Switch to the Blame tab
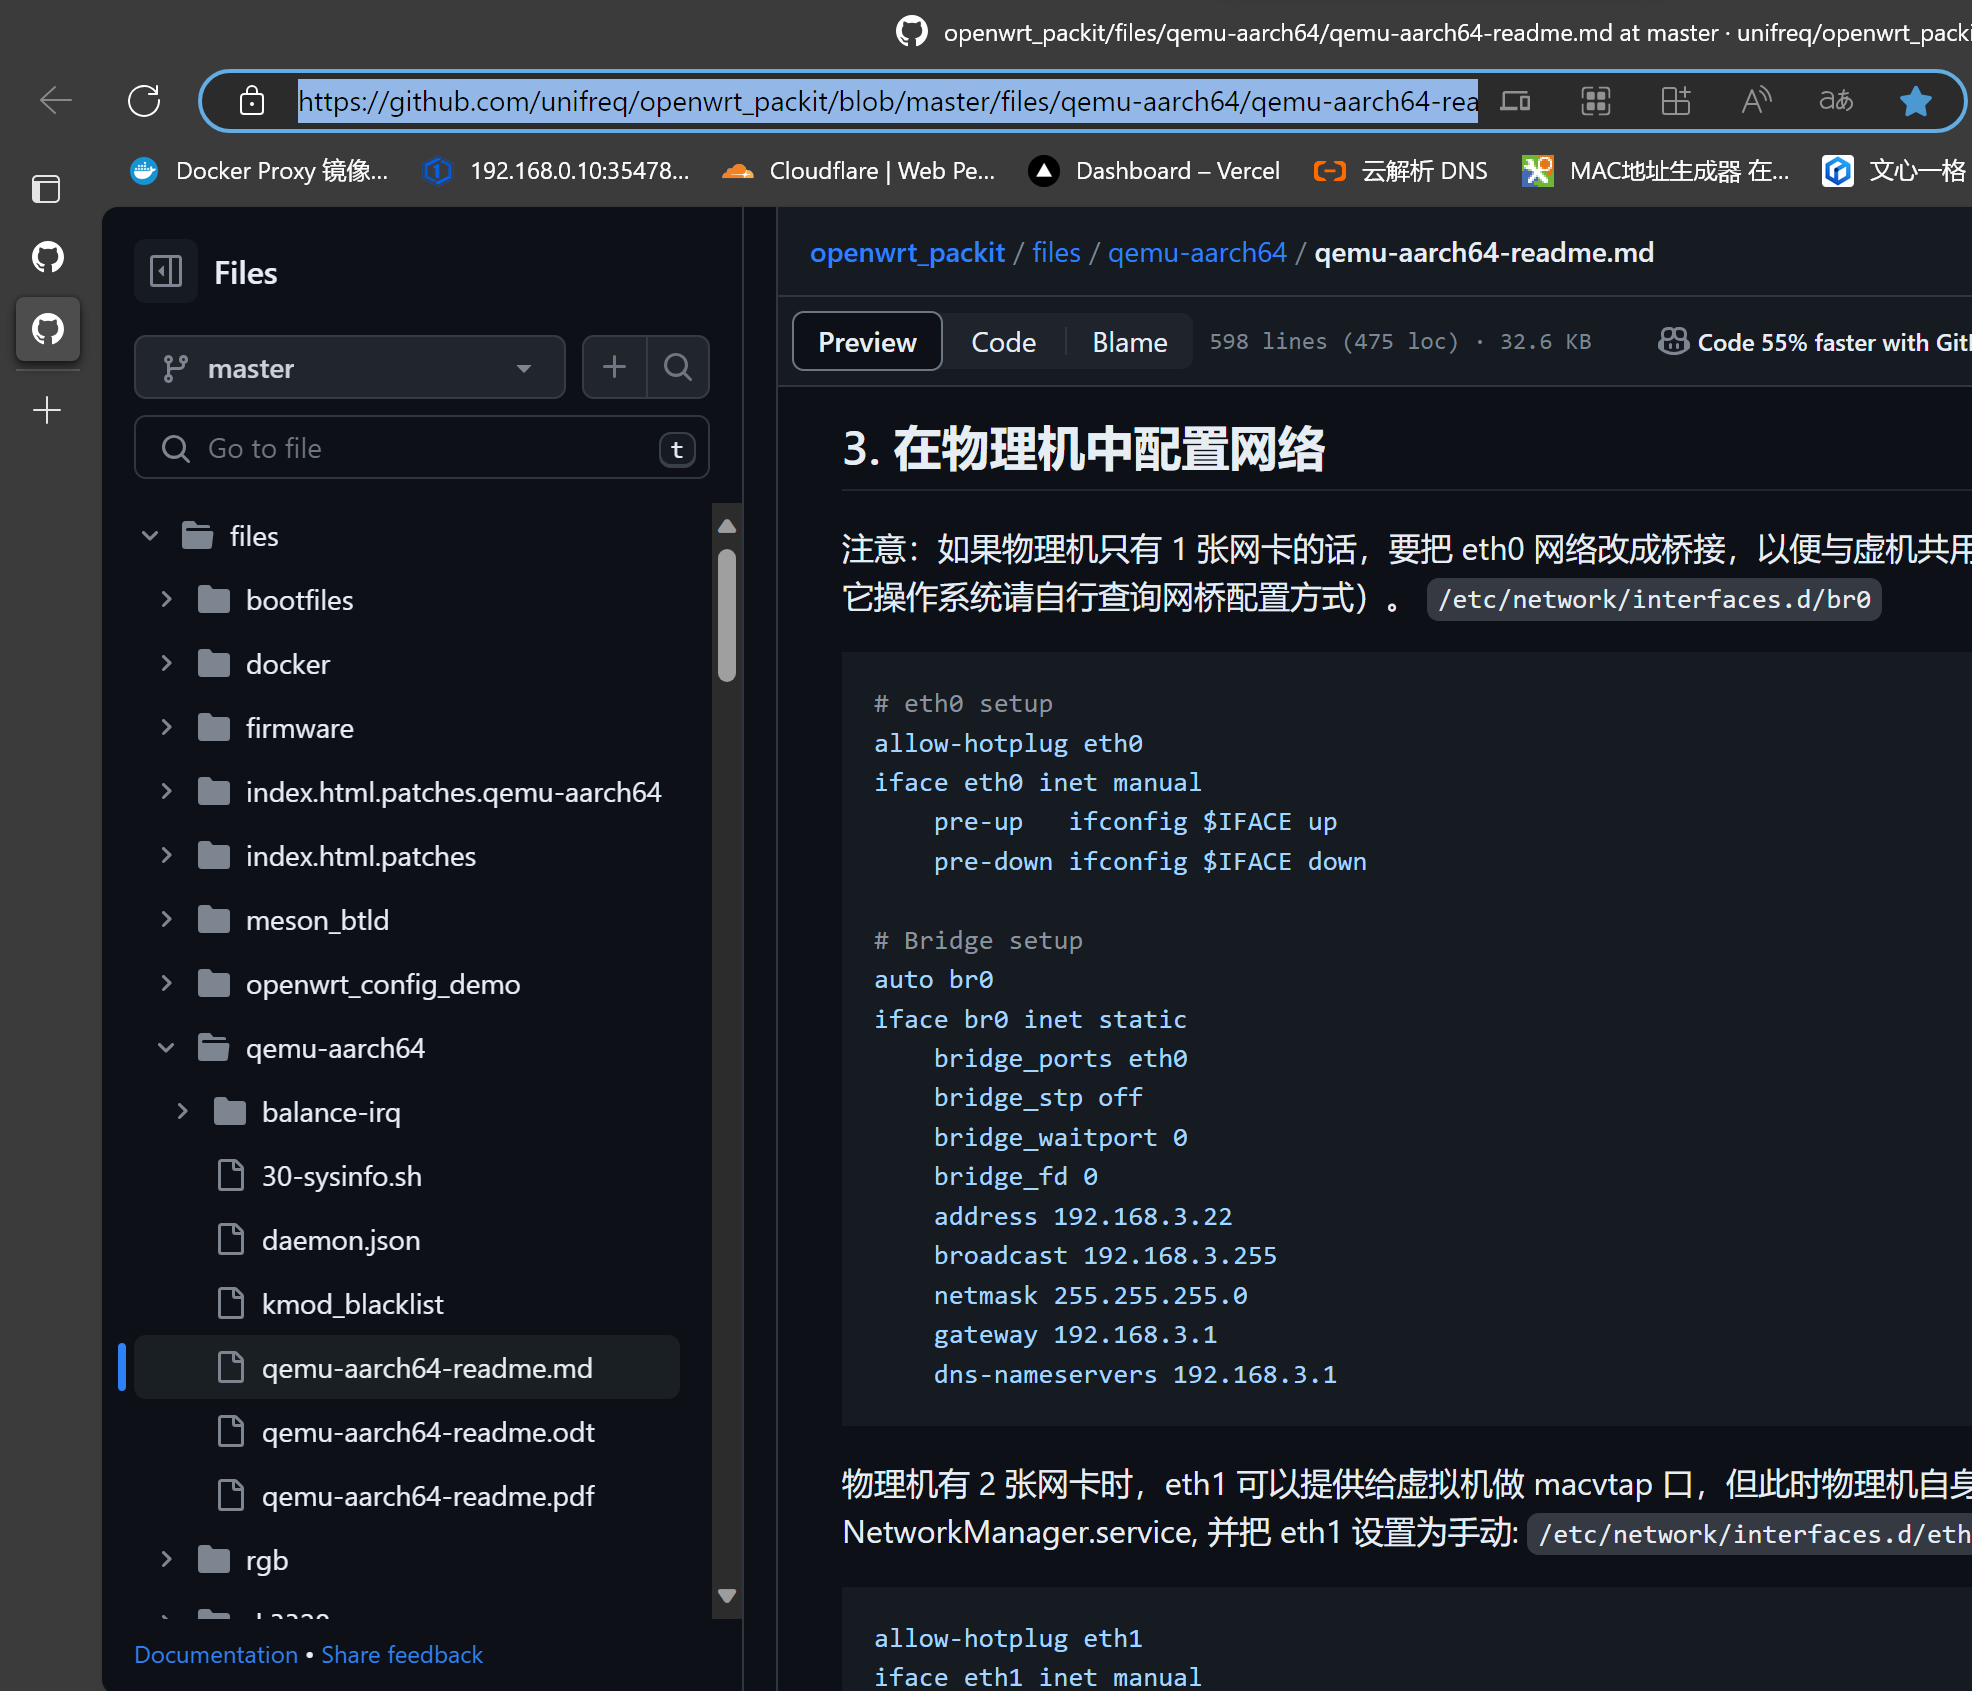Screen dimensions: 1972x1691 point(1129,341)
